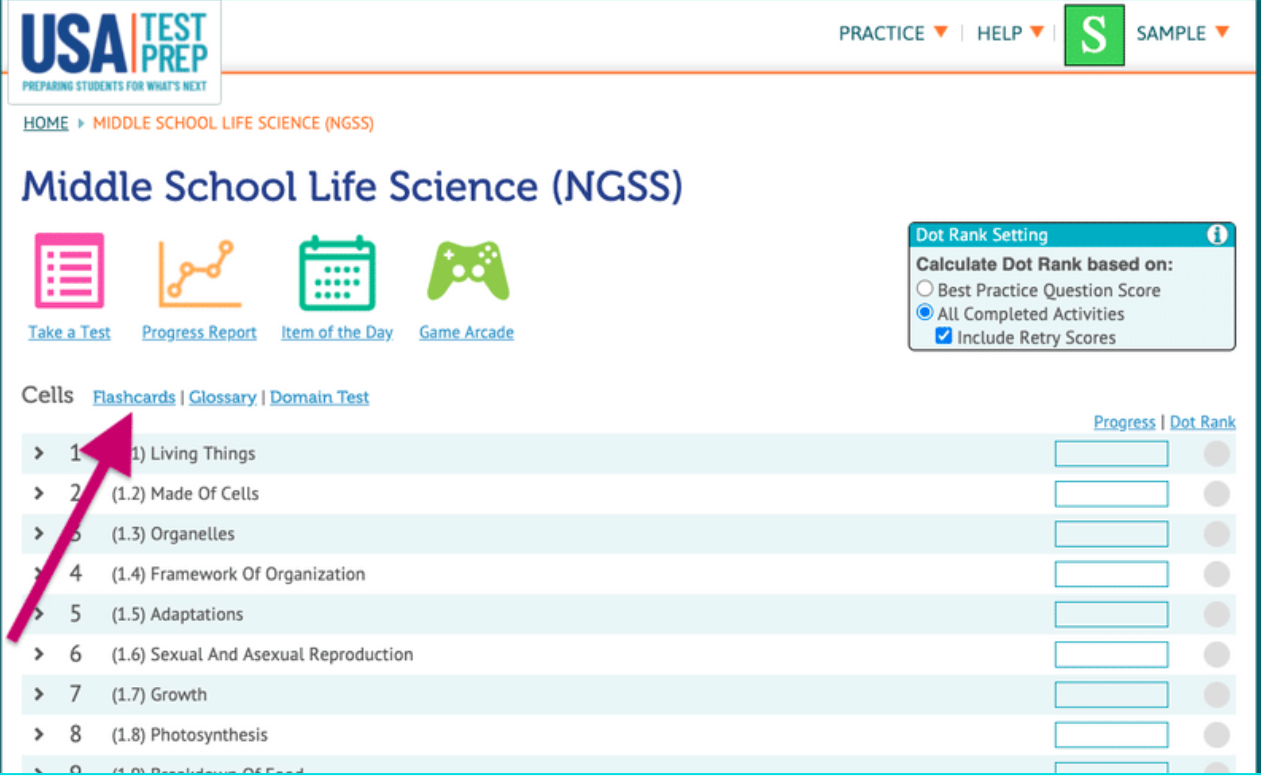Viewport: 1261px width, 779px height.
Task: Open the green Item of the Day calendar icon
Action: [x=337, y=273]
